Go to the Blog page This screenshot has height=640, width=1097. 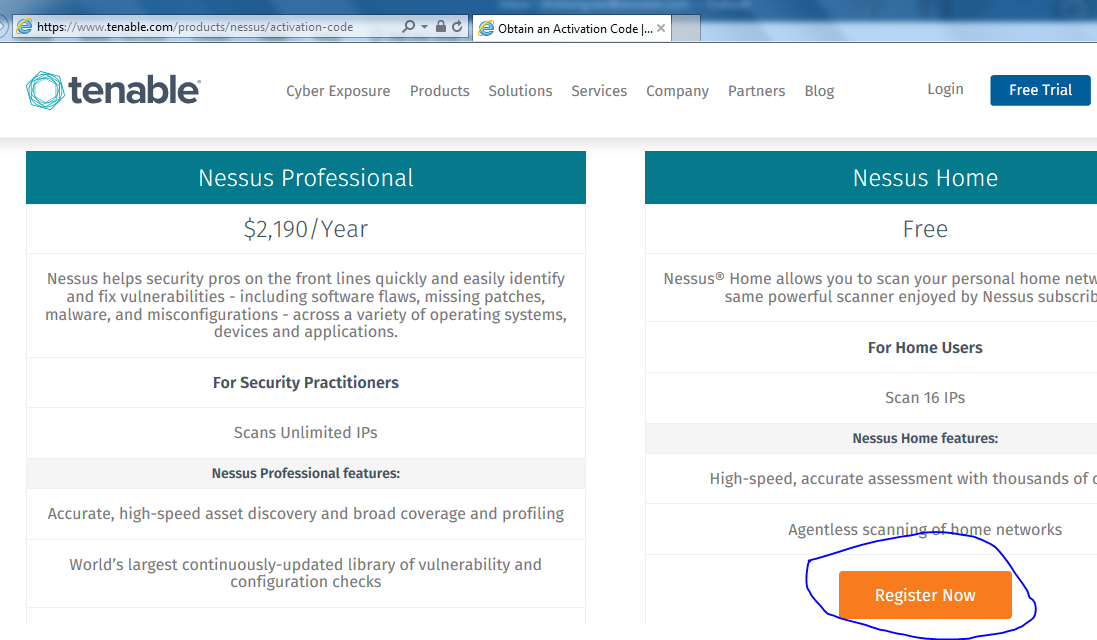pos(819,91)
